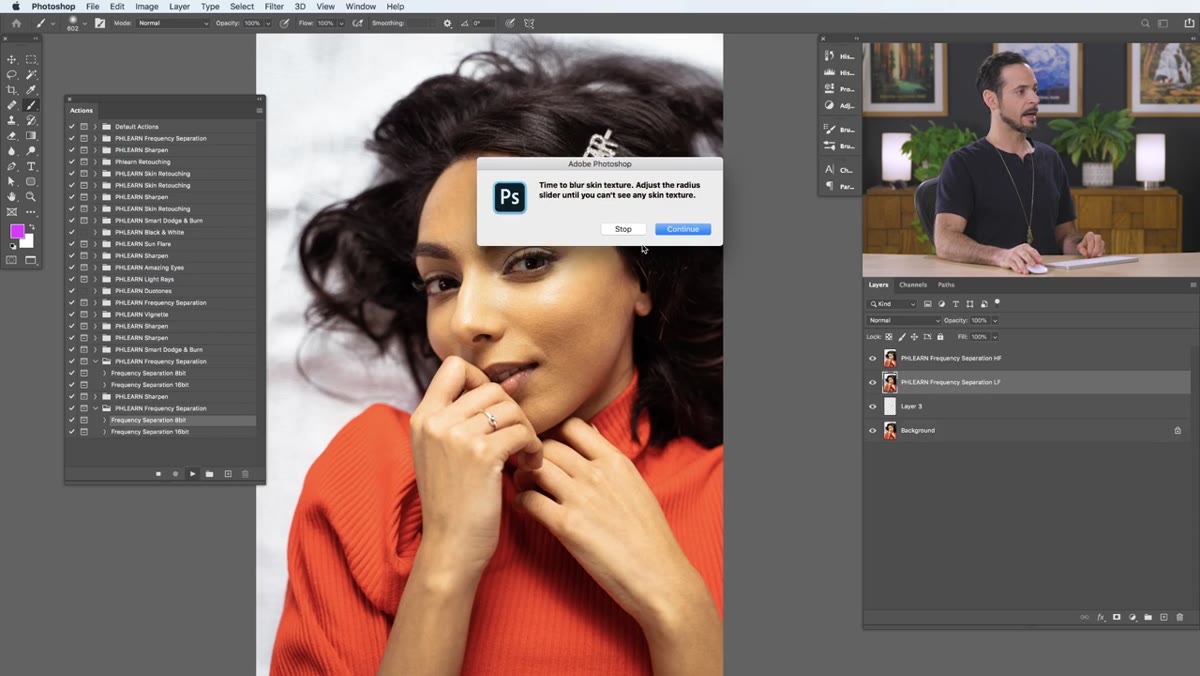This screenshot has width=1200, height=676.
Task: Toggle checkmark for PHLEARN Amazing Eyes
Action: pos(71,267)
